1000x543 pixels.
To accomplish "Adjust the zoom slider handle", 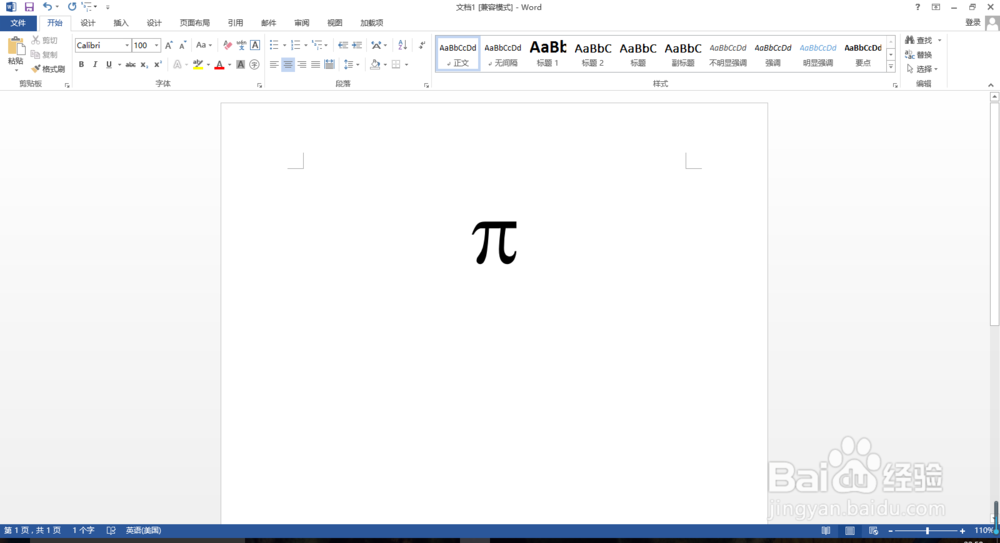I will [927, 531].
